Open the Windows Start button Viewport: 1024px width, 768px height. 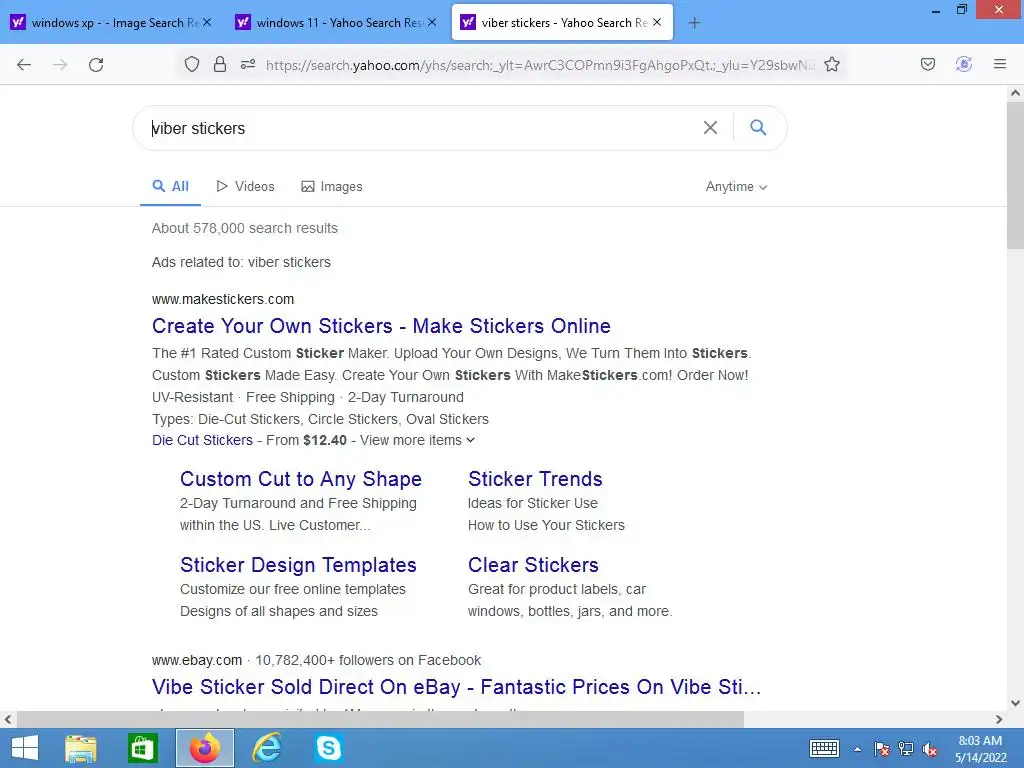tap(25, 748)
